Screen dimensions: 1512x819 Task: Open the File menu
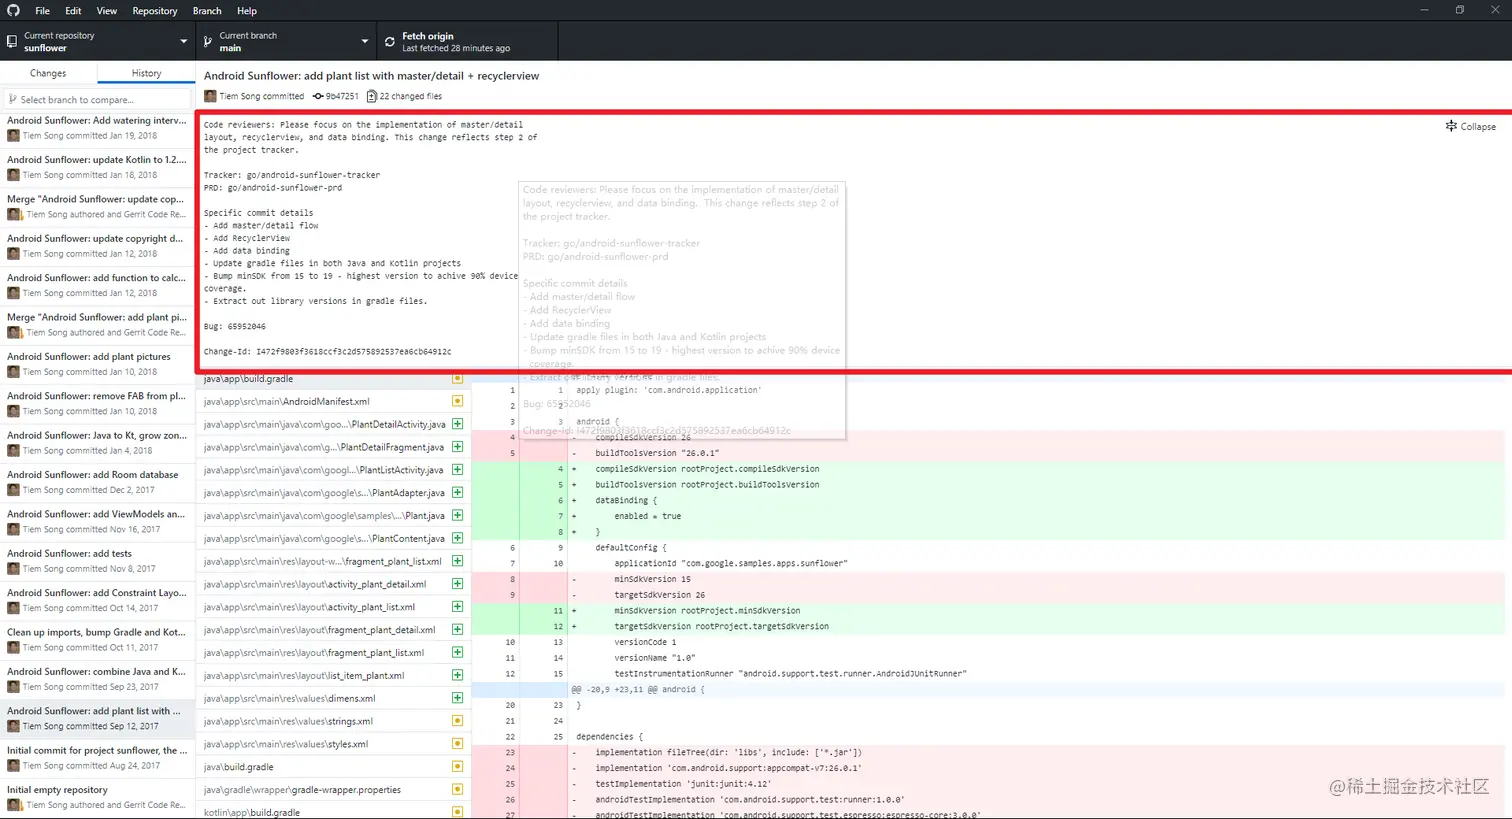(42, 11)
